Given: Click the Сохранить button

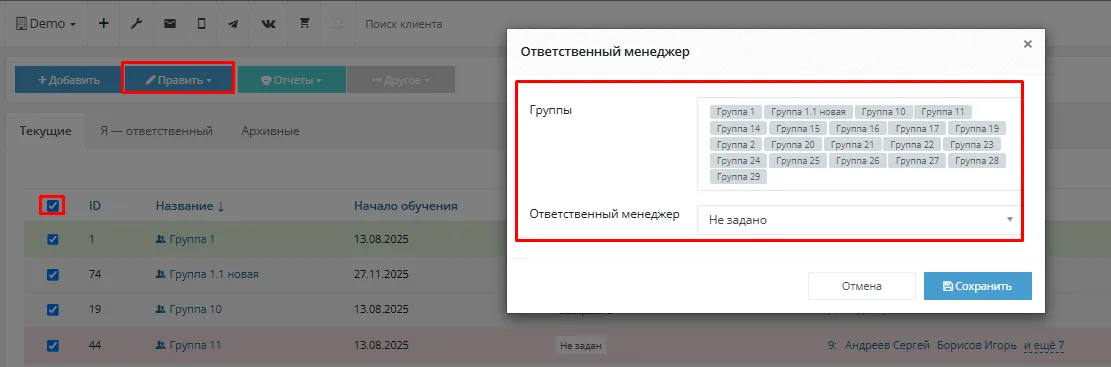Looking at the screenshot, I should click(x=978, y=286).
